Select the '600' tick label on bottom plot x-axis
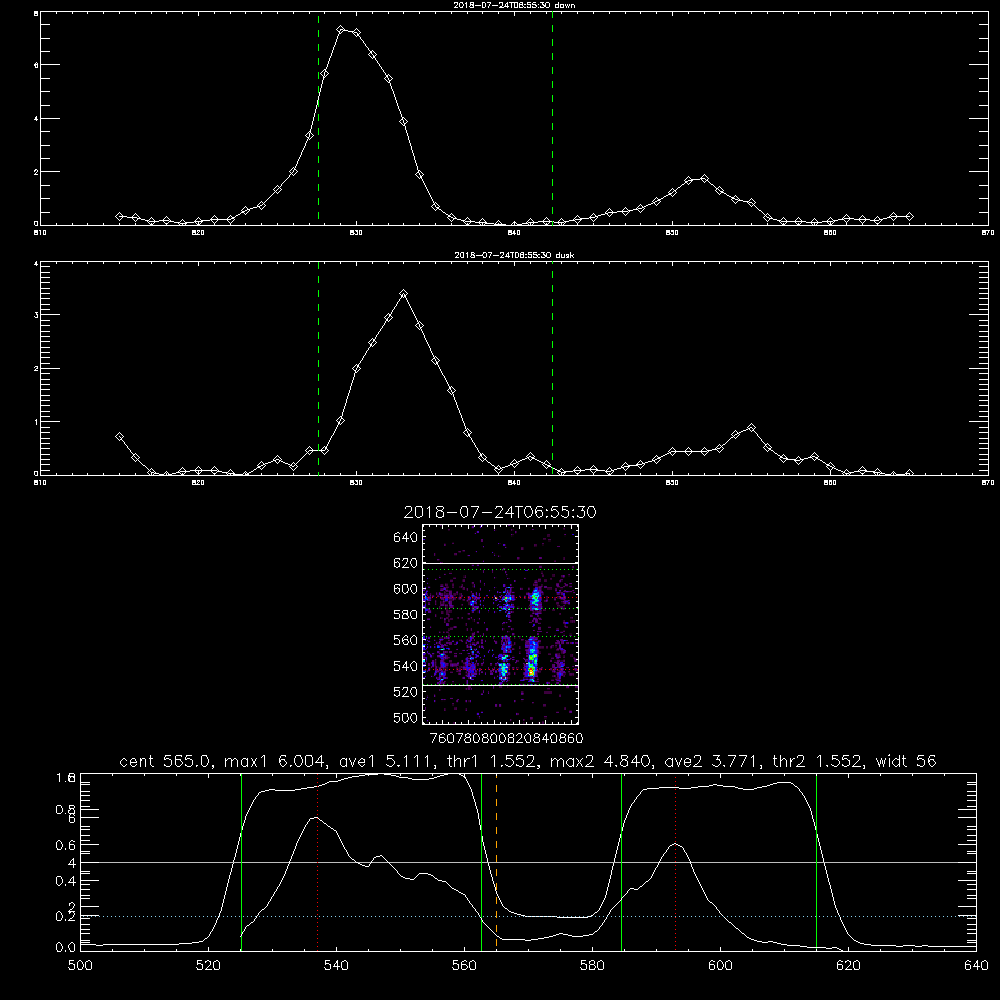This screenshot has width=1000, height=1000. [720, 966]
